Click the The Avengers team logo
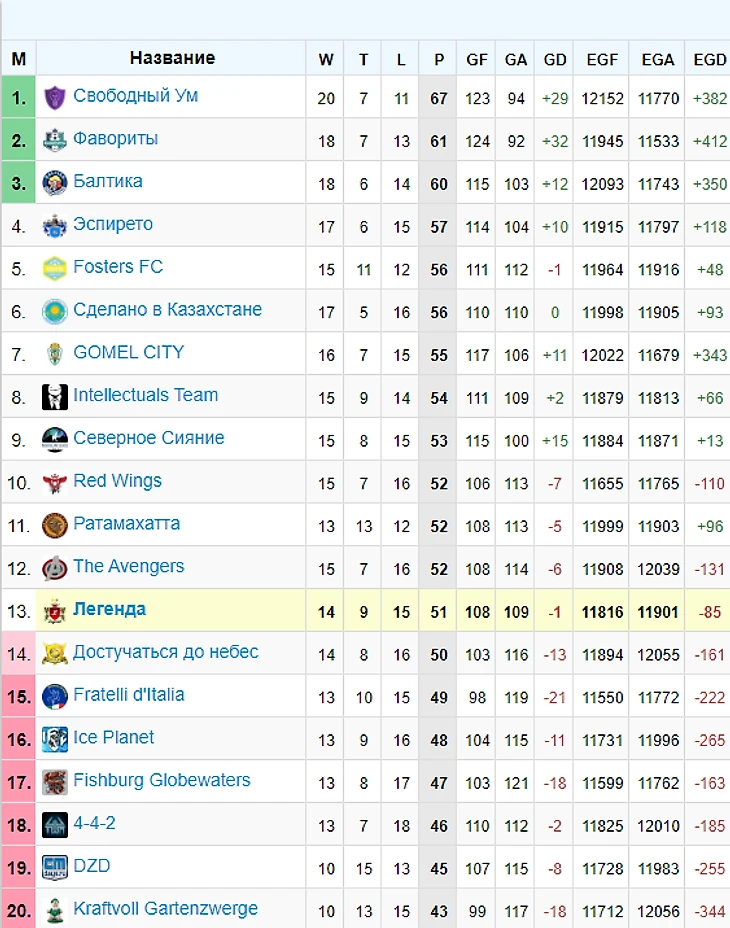 coord(54,568)
